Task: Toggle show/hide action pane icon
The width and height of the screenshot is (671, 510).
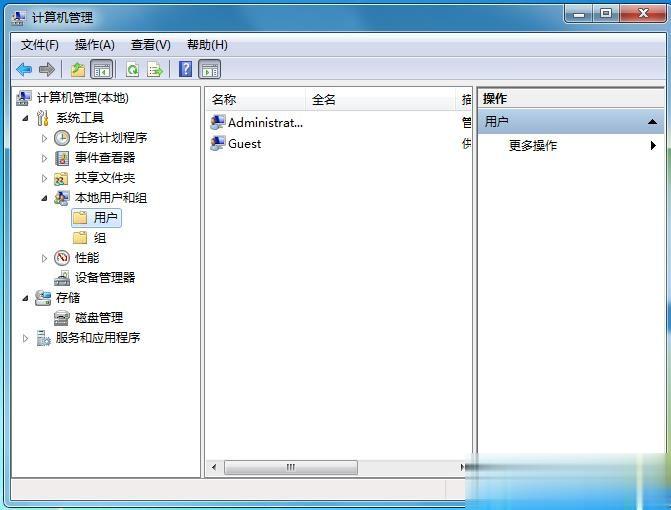Action: (x=210, y=69)
